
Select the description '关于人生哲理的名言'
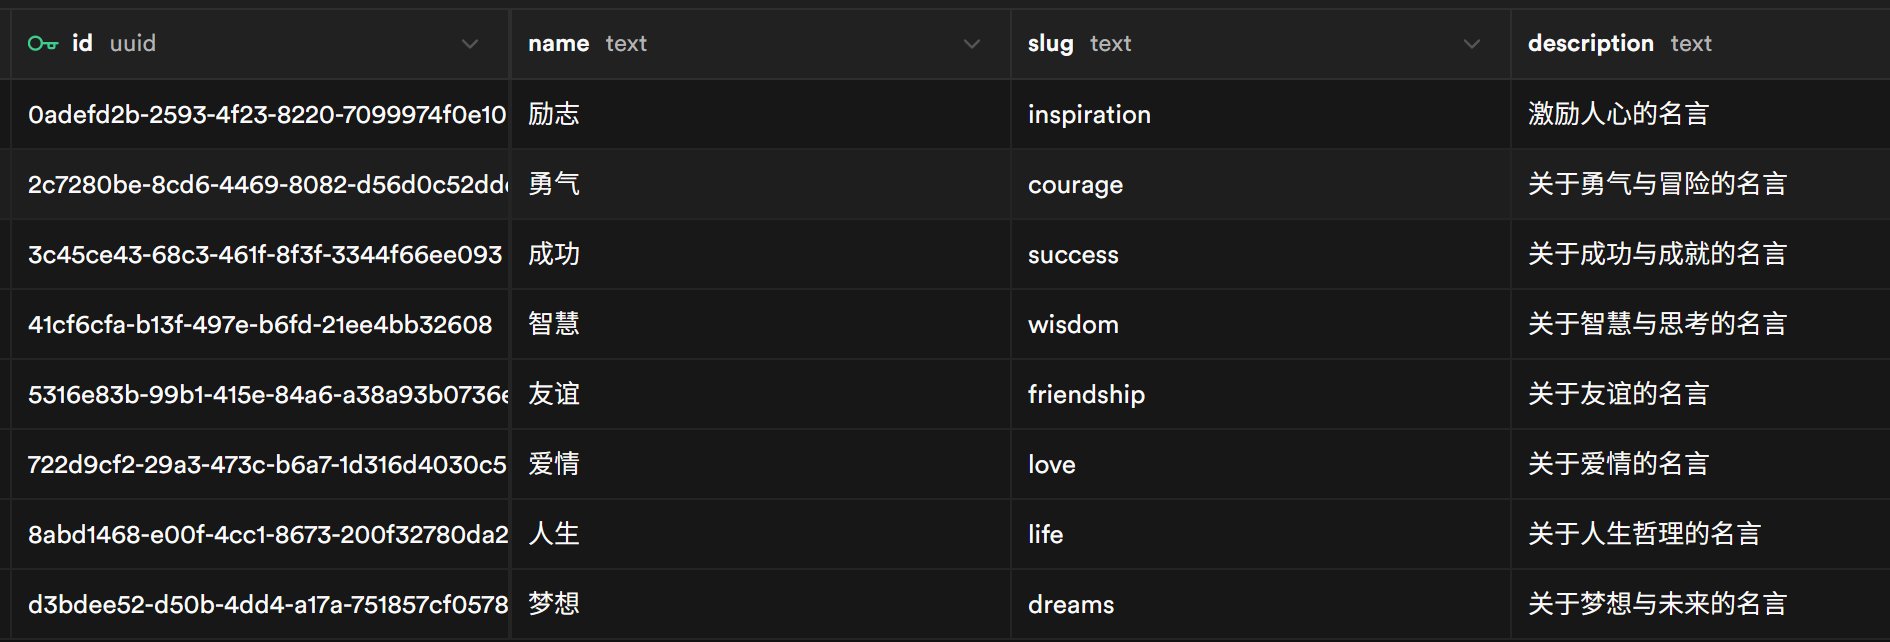pos(1644,535)
